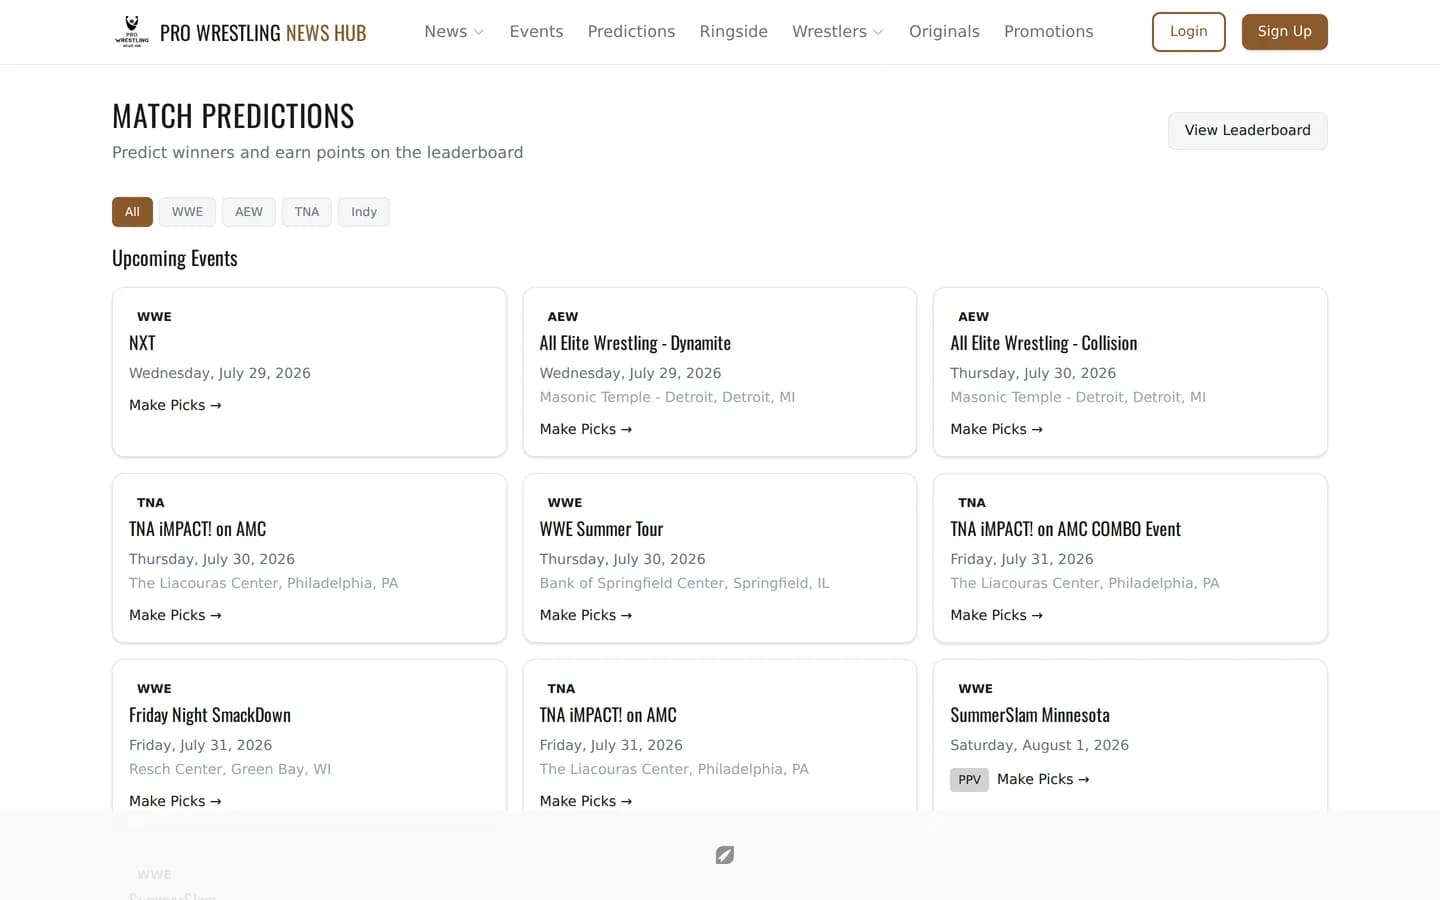Open All Elite Wrestling - Collision title
The image size is (1440, 900).
click(1043, 343)
